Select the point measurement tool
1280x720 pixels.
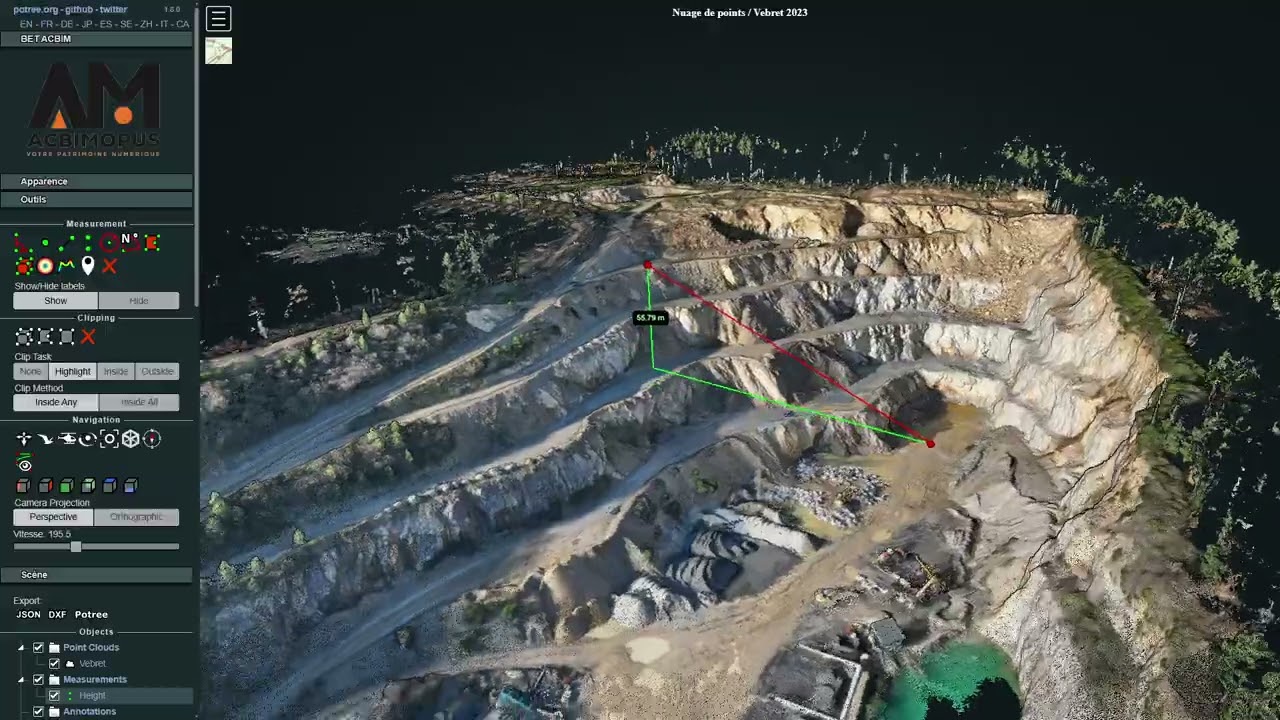[x=45, y=242]
